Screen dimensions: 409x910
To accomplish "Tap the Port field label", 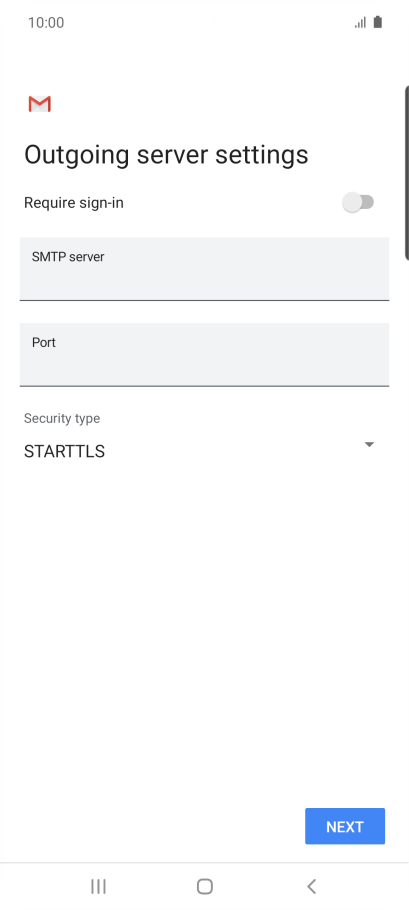I will tap(44, 342).
